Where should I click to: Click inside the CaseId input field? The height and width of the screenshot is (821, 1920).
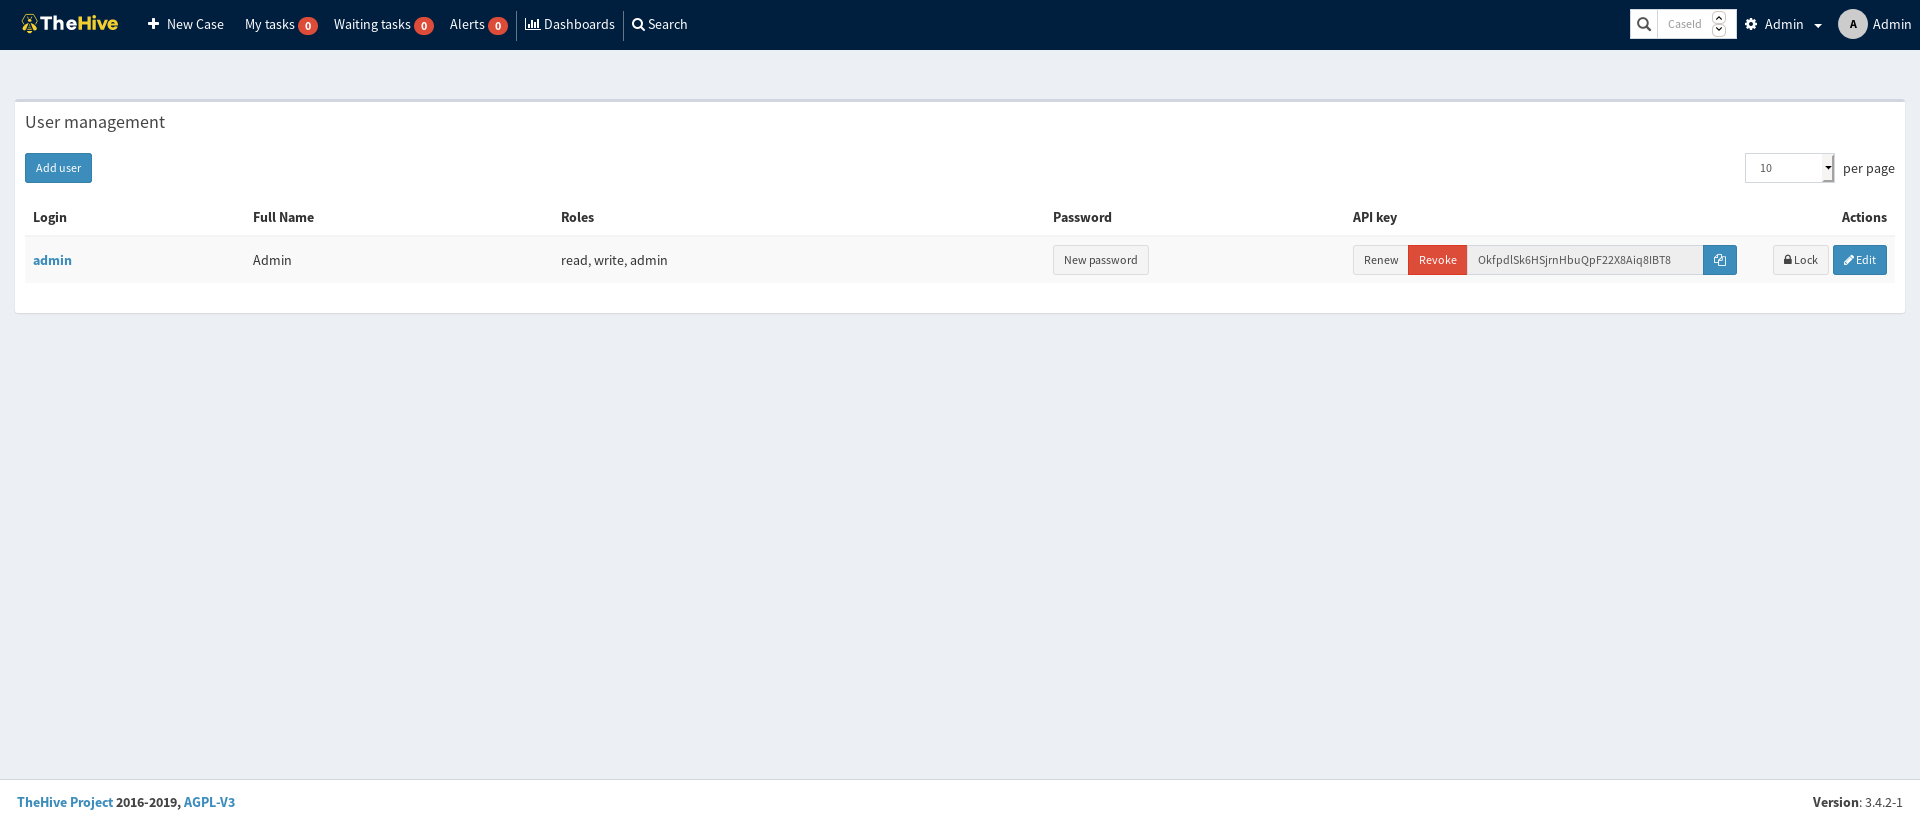1684,24
